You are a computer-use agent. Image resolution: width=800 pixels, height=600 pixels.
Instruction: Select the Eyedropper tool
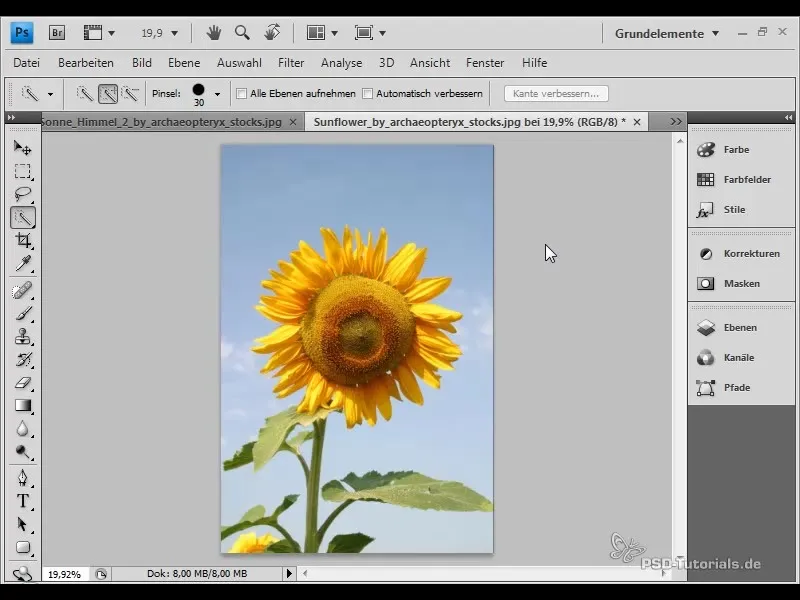click(22, 264)
